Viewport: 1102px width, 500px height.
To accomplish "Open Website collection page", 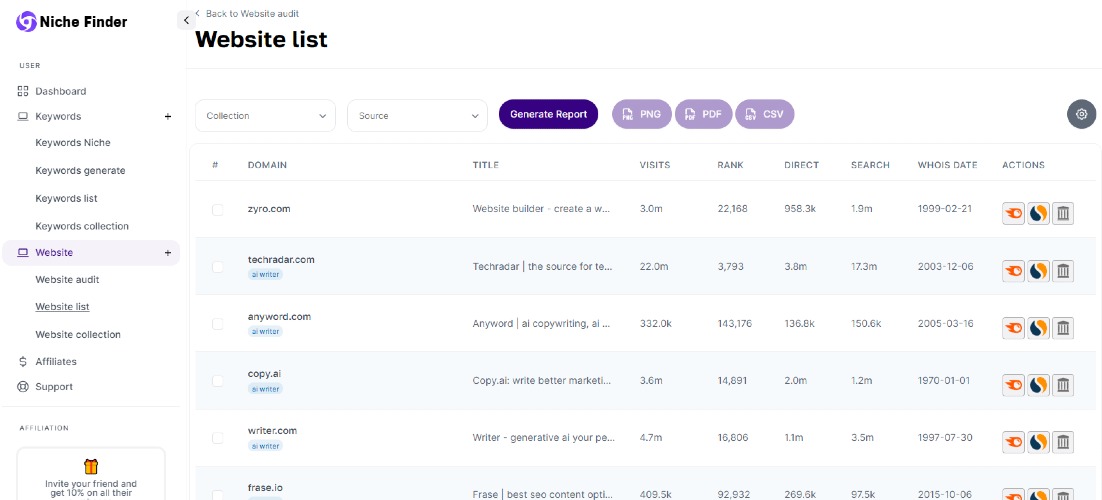I will click(x=78, y=334).
